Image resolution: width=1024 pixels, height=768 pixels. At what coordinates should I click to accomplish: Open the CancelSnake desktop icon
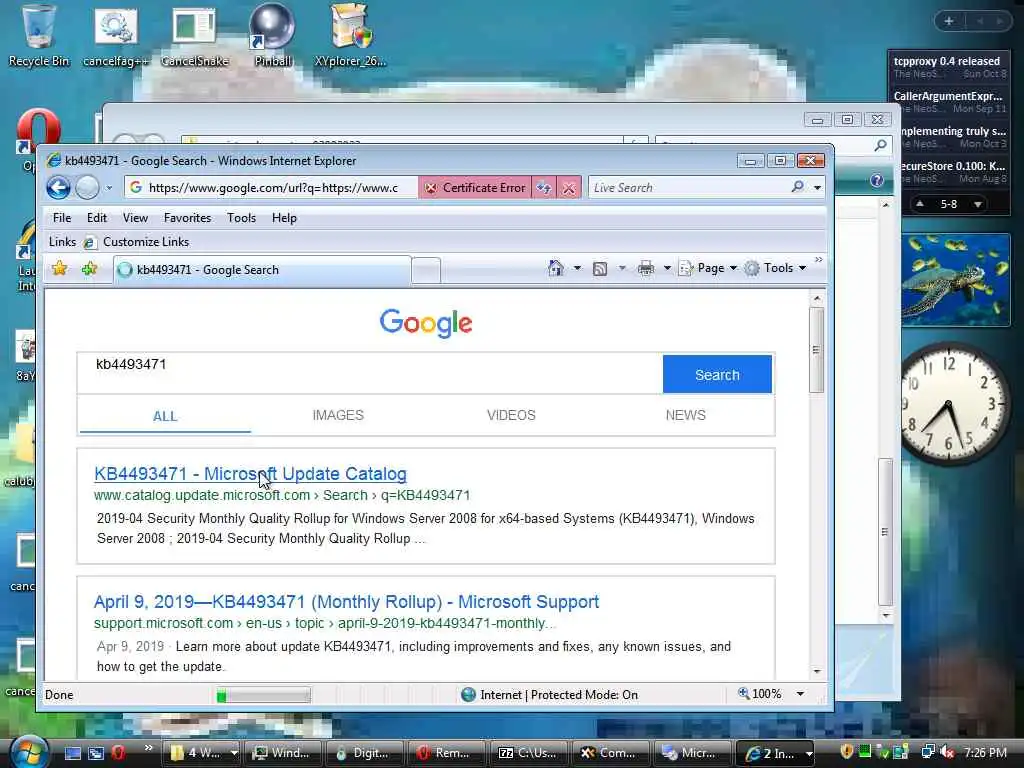[195, 36]
